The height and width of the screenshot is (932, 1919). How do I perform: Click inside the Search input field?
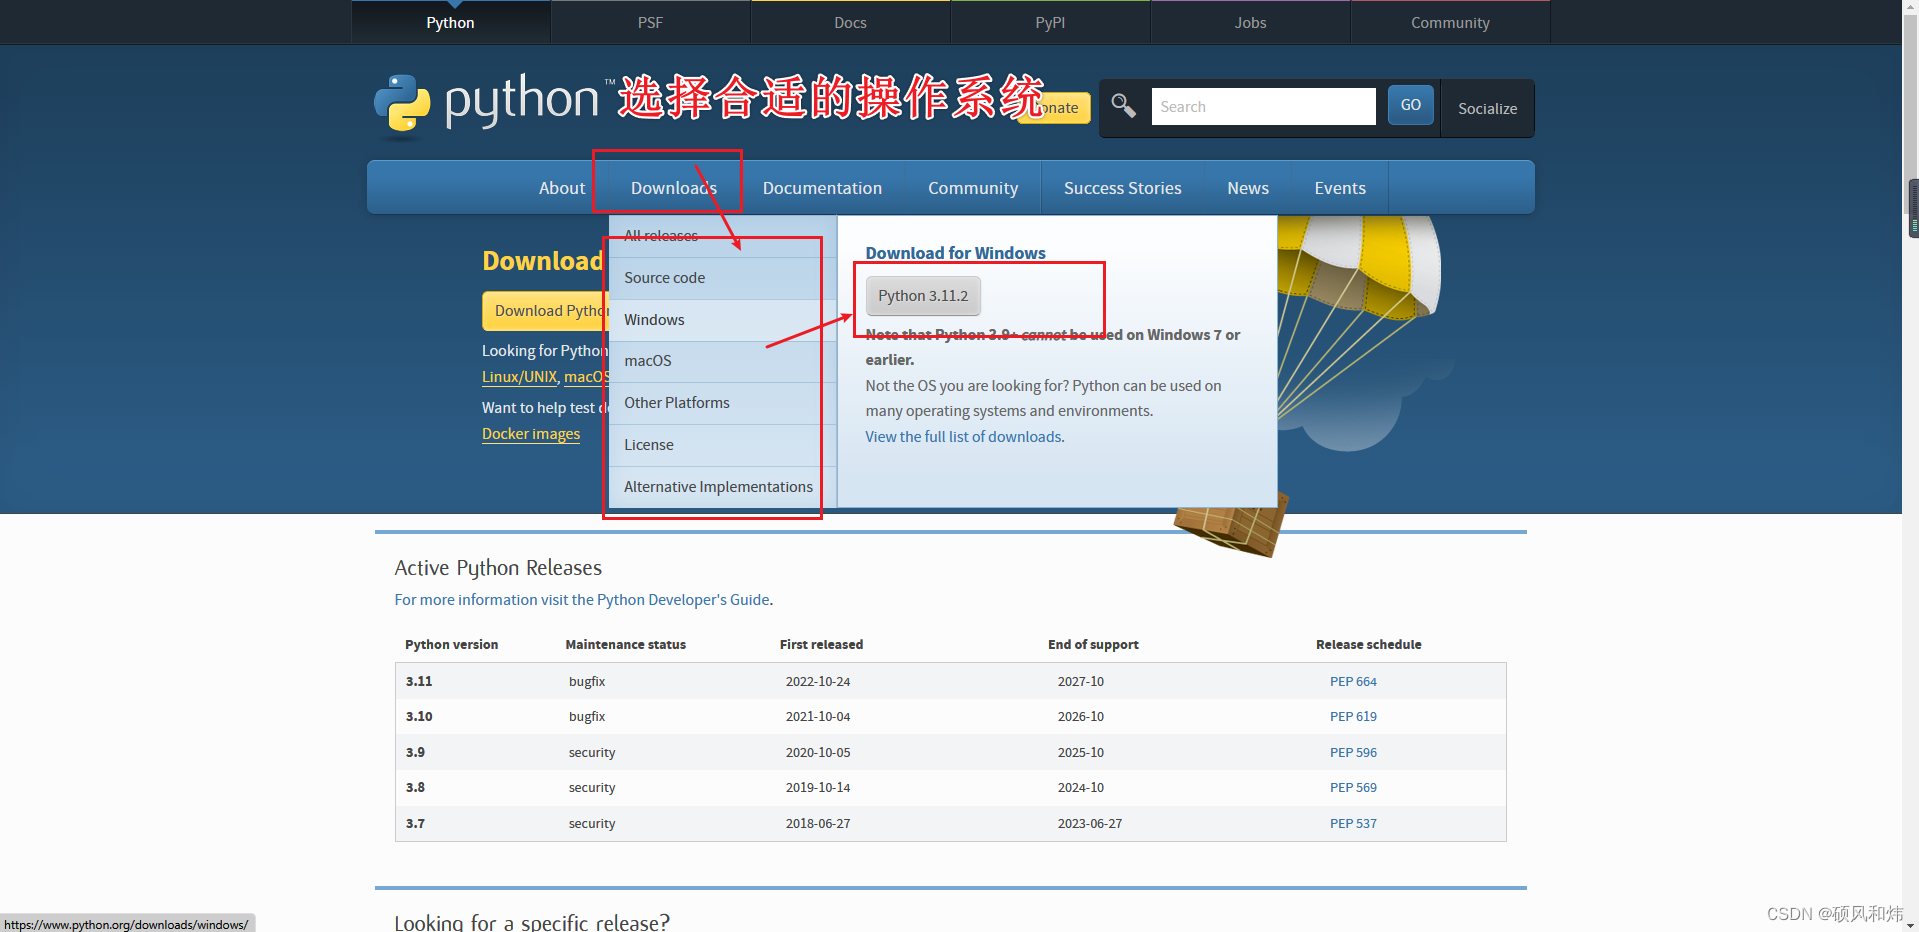point(1263,106)
